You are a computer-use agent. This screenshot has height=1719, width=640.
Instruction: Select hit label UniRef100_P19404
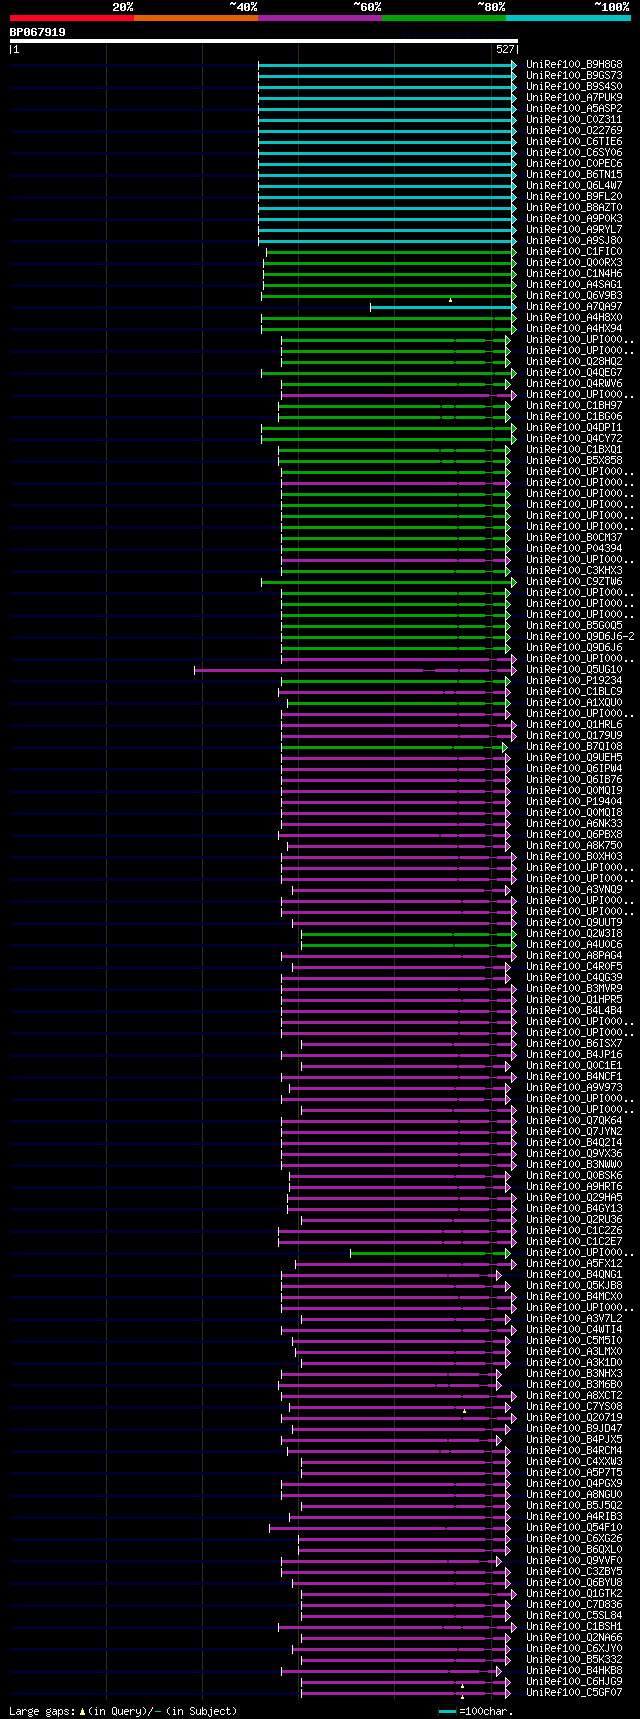574,801
